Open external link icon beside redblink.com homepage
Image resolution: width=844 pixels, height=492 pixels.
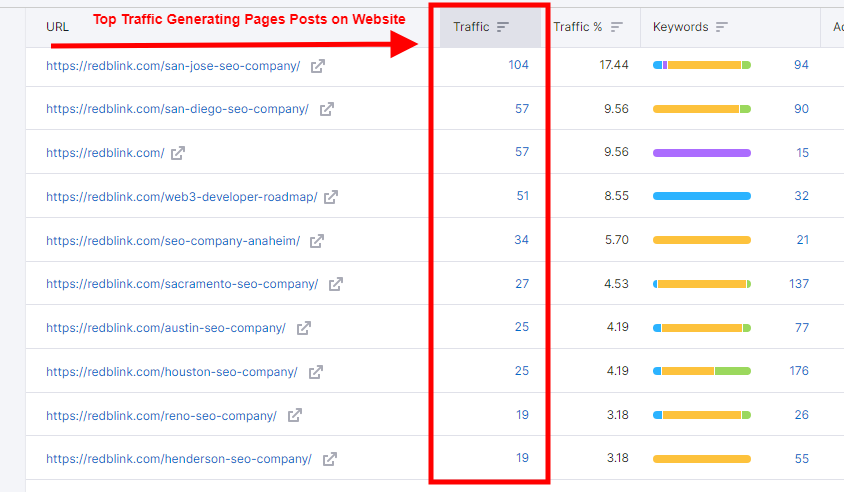178,153
